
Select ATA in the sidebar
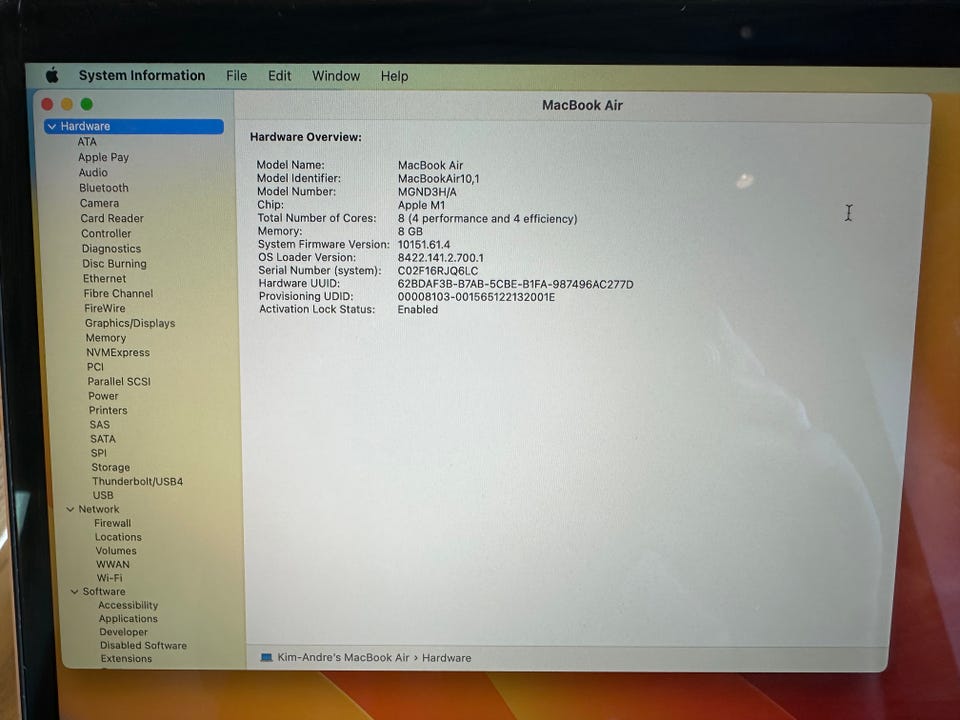87,141
